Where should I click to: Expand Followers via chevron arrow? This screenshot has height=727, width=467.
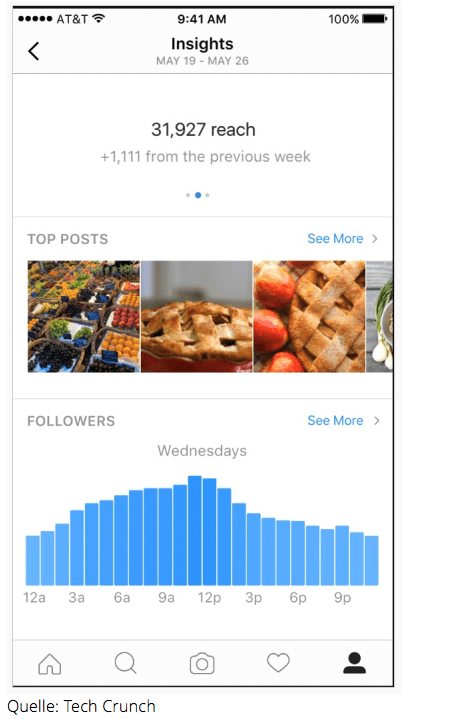point(377,421)
